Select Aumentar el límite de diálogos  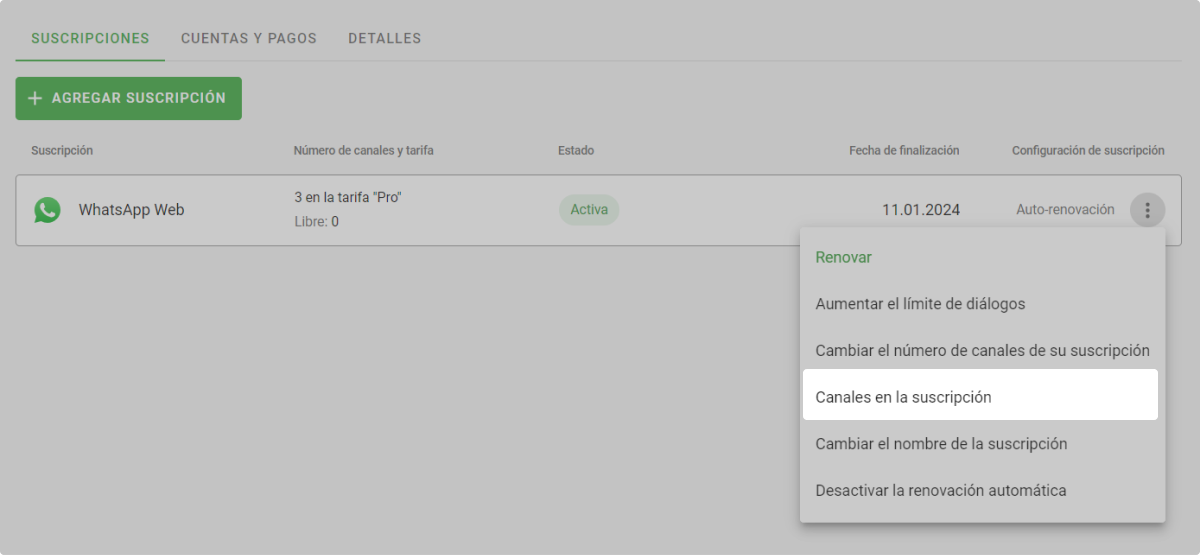[x=920, y=303]
